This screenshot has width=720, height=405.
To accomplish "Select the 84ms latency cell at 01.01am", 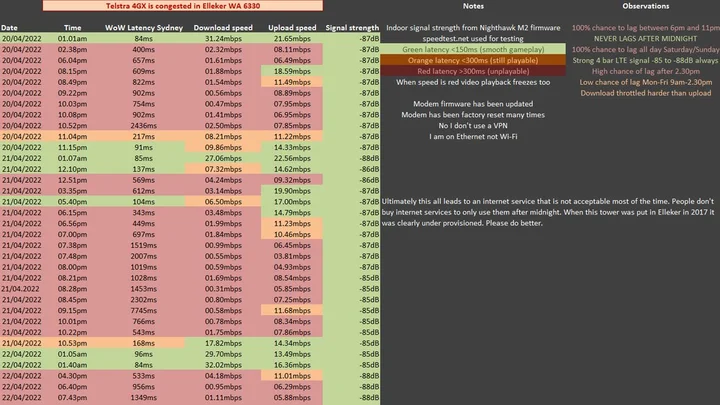I will point(144,39).
